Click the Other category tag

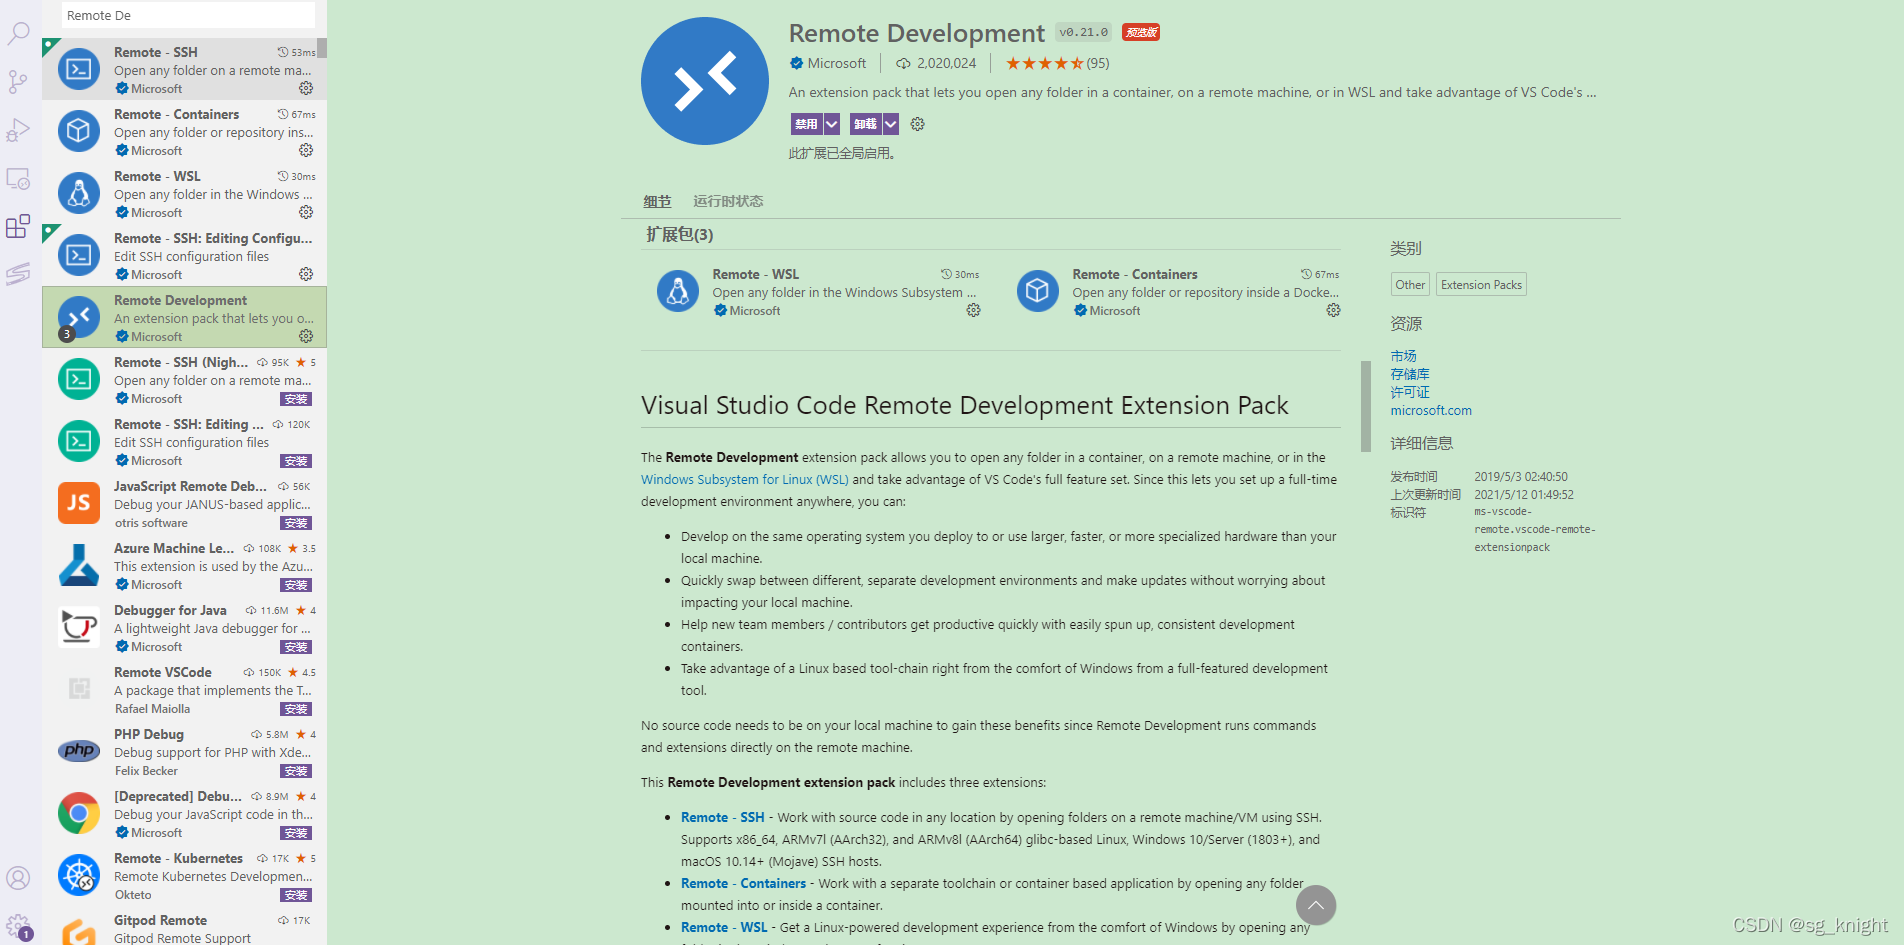[1410, 285]
